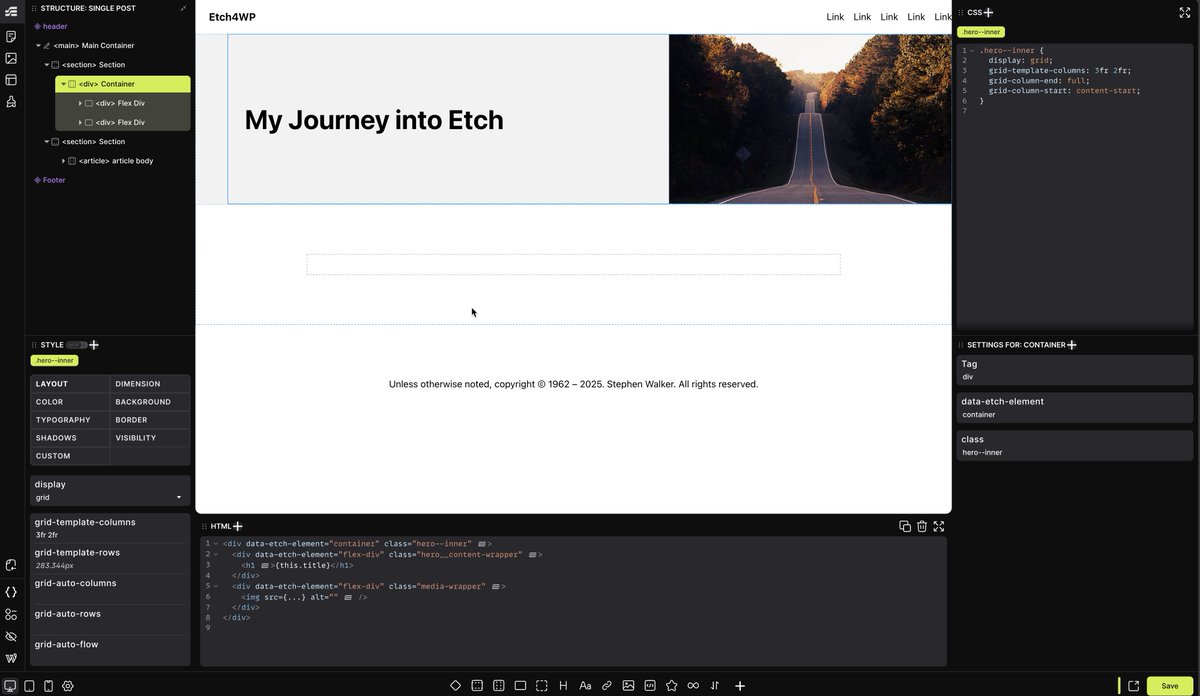Viewport: 1200px width, 696px height.
Task: Edit the grid-template-columns field
Action: 110,528
